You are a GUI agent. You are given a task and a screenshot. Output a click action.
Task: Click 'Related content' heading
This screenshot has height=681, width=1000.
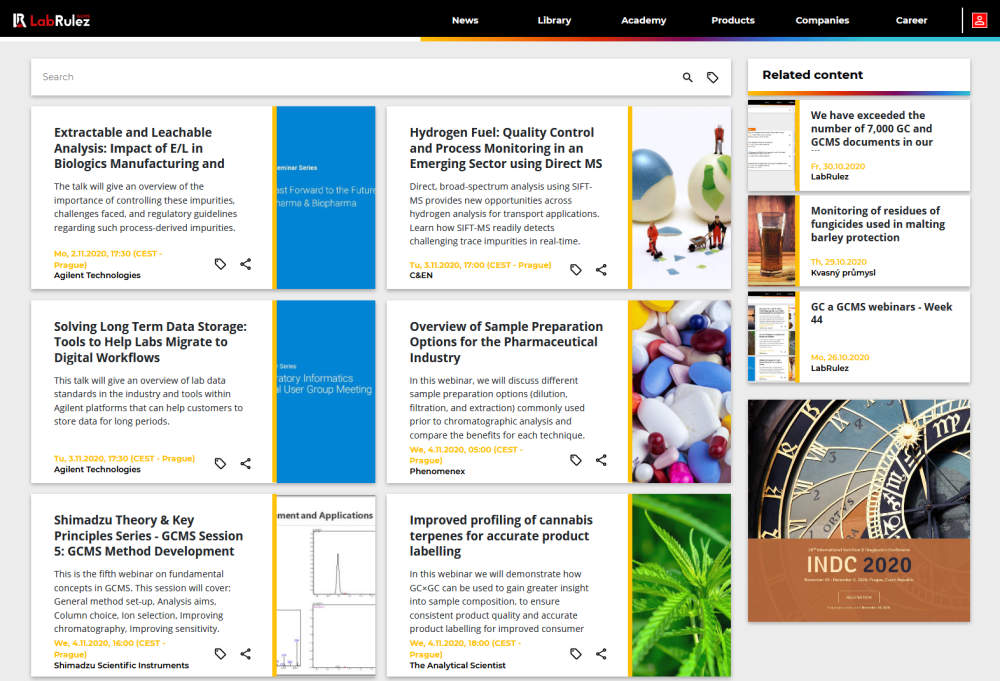(812, 75)
